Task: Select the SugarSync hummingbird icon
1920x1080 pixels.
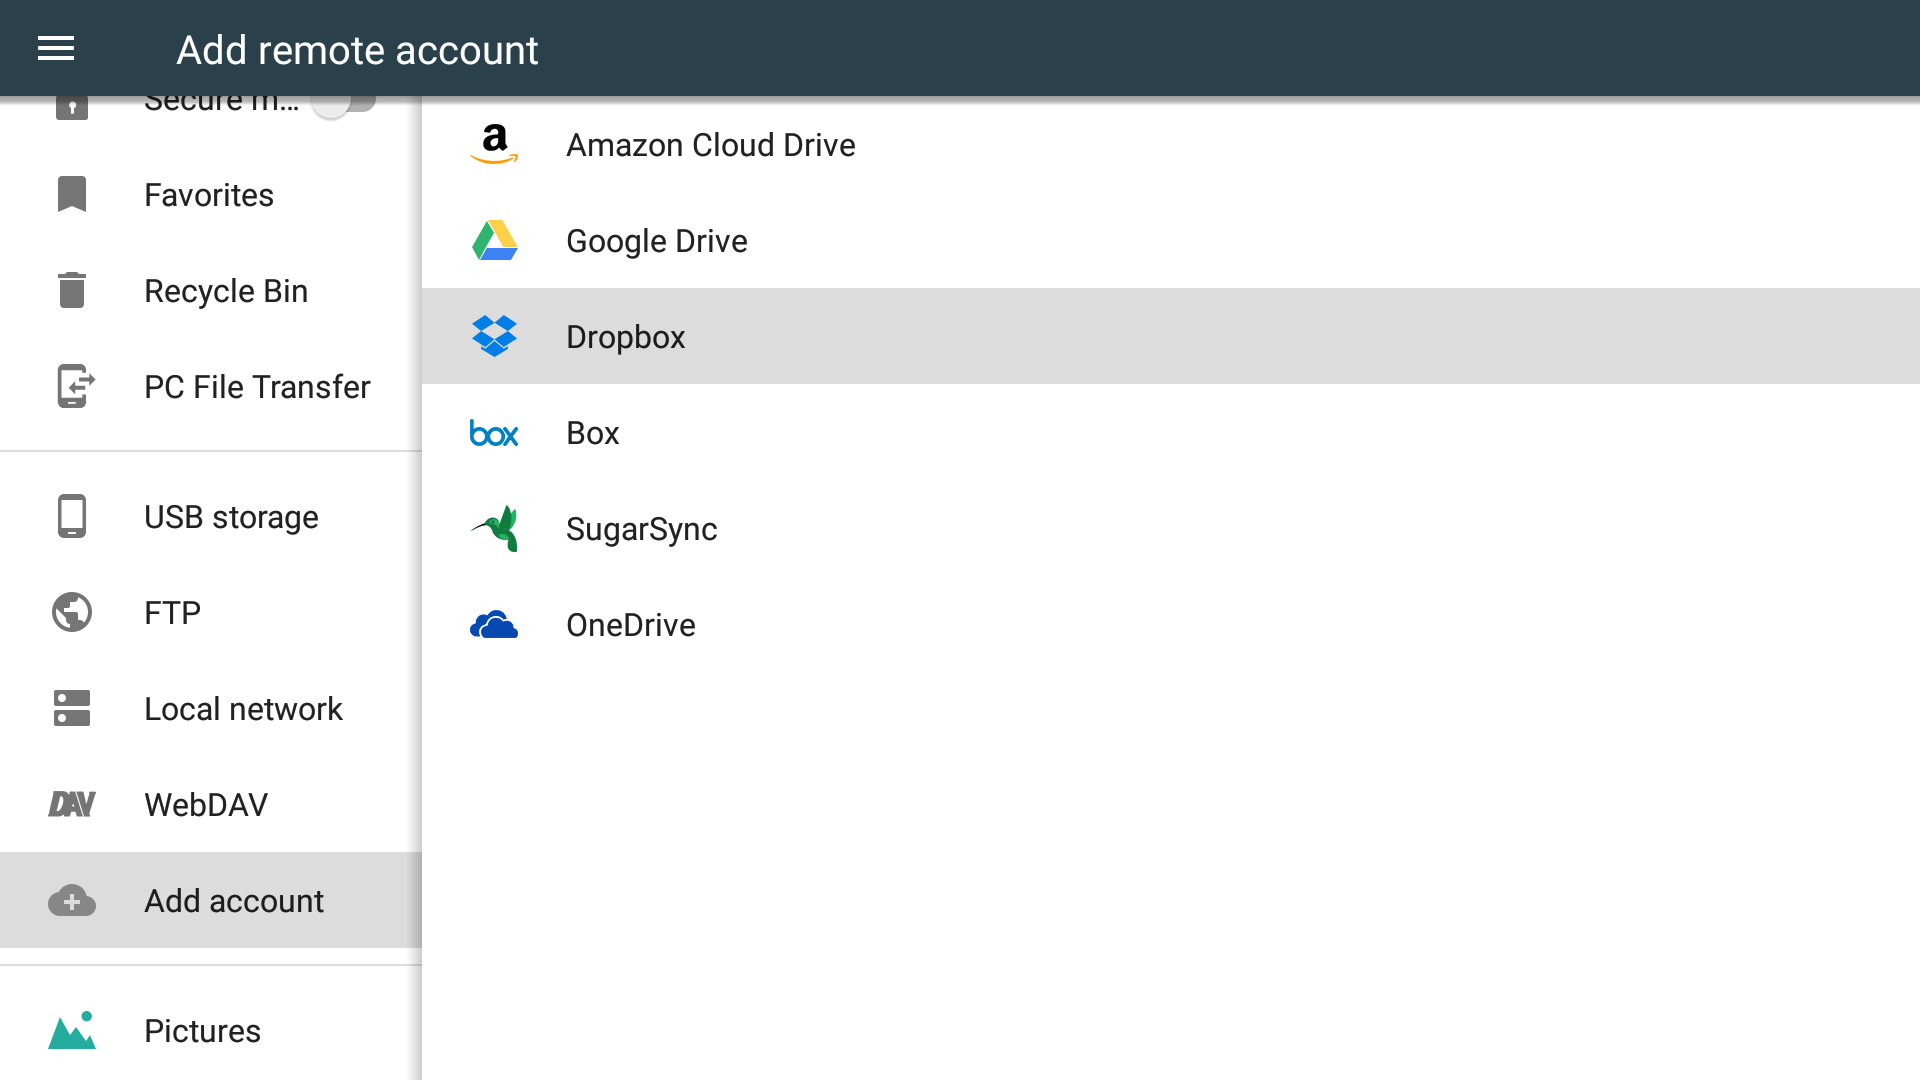Action: click(494, 528)
